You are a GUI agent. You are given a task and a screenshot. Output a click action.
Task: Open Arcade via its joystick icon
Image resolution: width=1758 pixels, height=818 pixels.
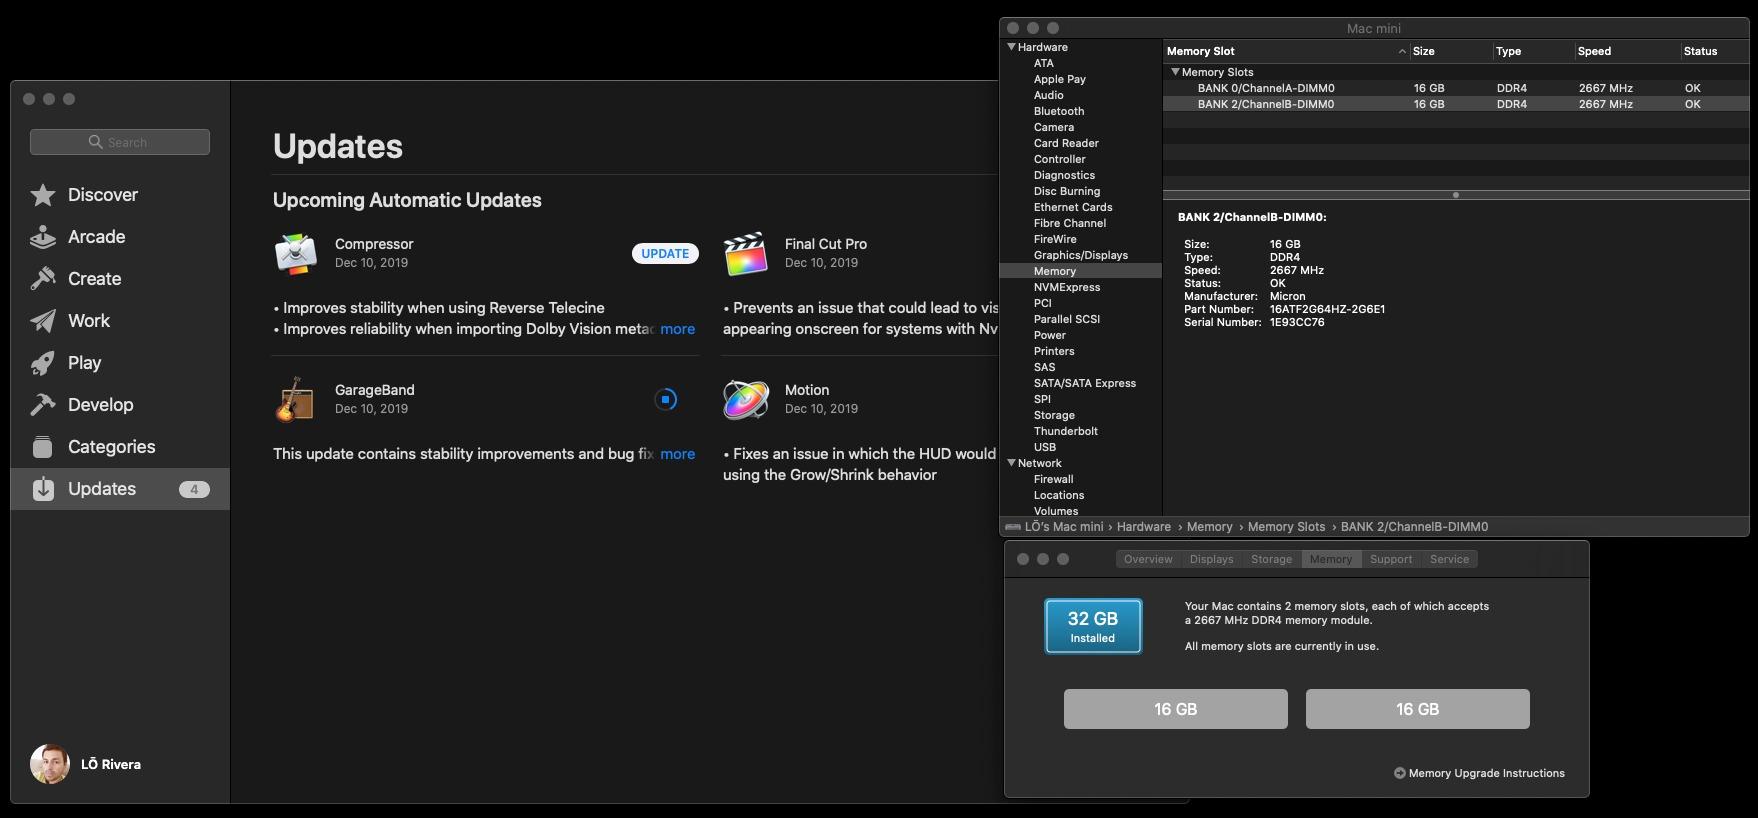43,237
